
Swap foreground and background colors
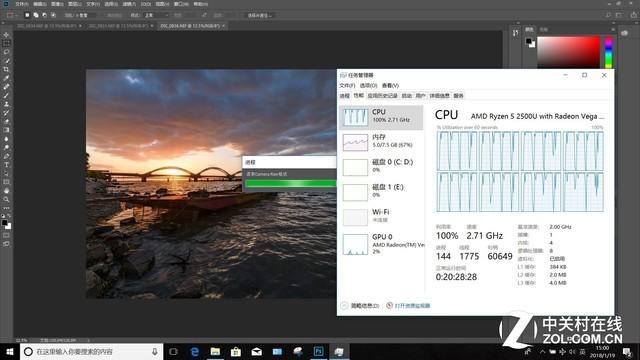[x=9, y=216]
